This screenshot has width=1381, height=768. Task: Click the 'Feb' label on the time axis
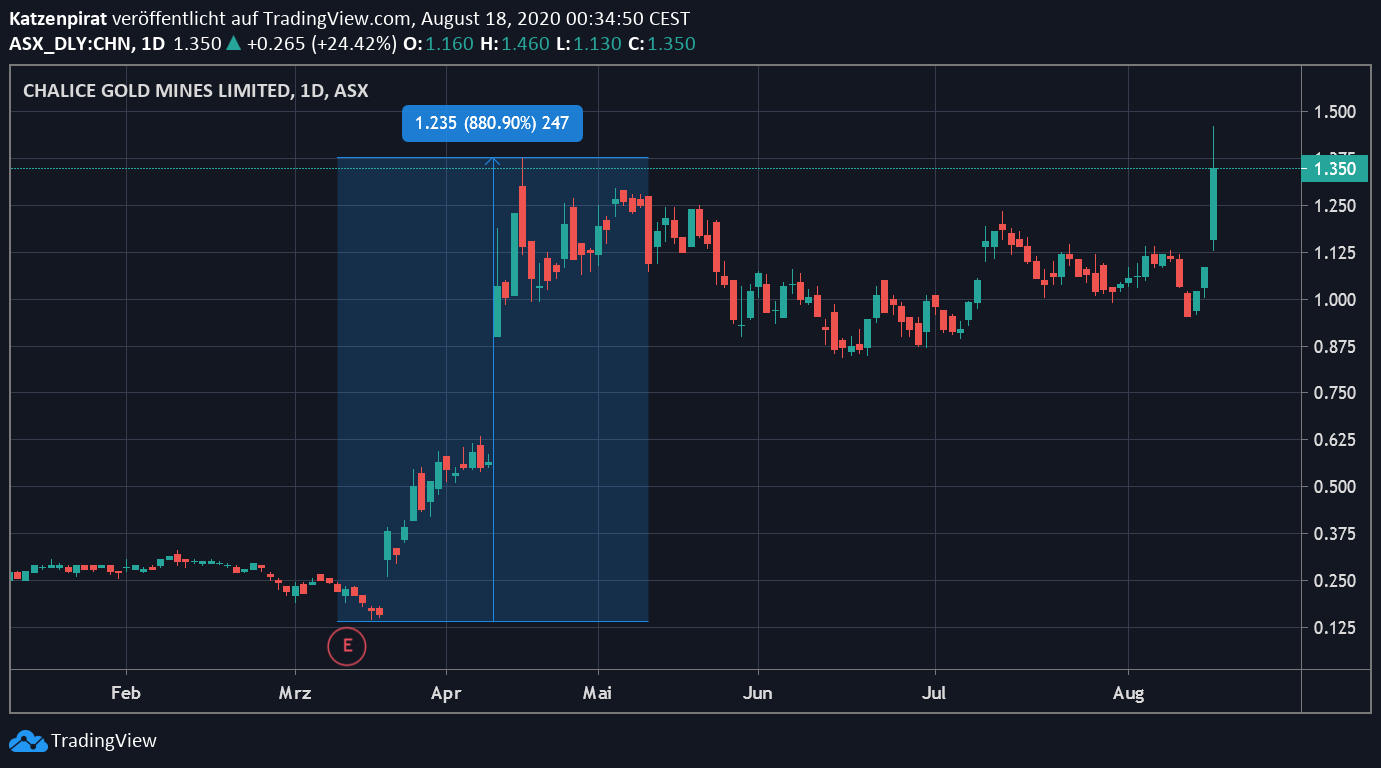click(125, 692)
